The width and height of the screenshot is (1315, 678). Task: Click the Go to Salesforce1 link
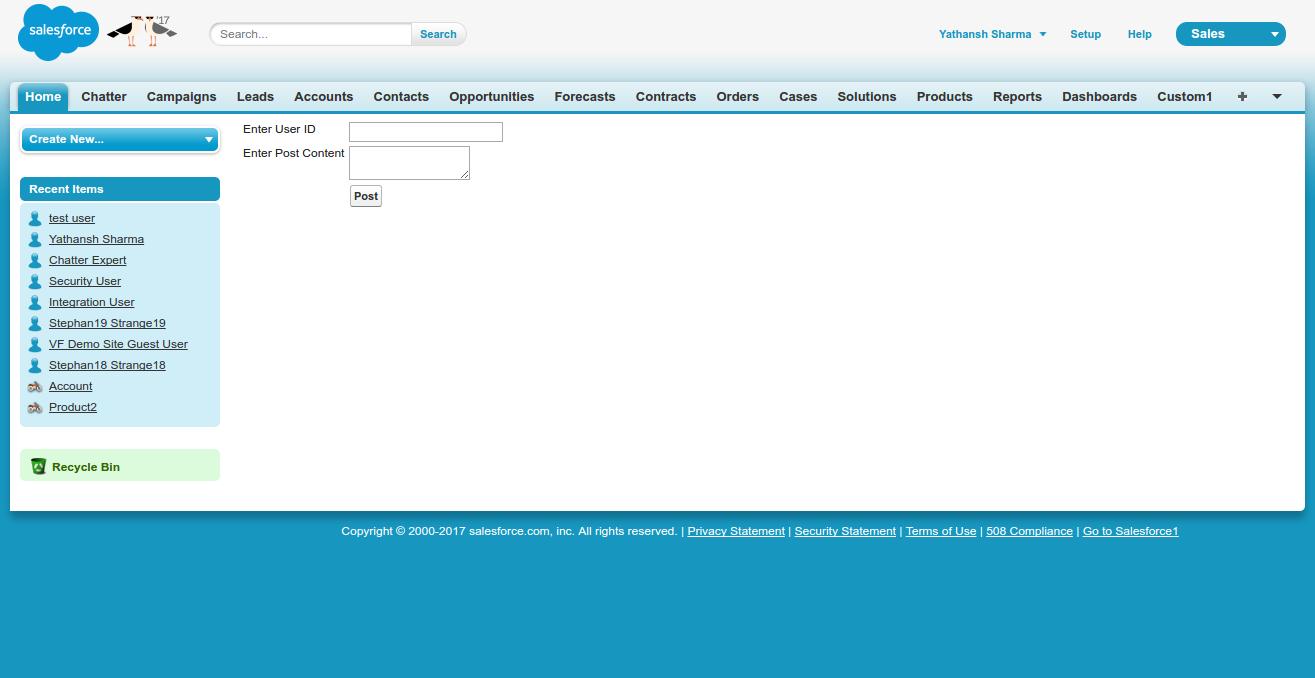(1131, 531)
